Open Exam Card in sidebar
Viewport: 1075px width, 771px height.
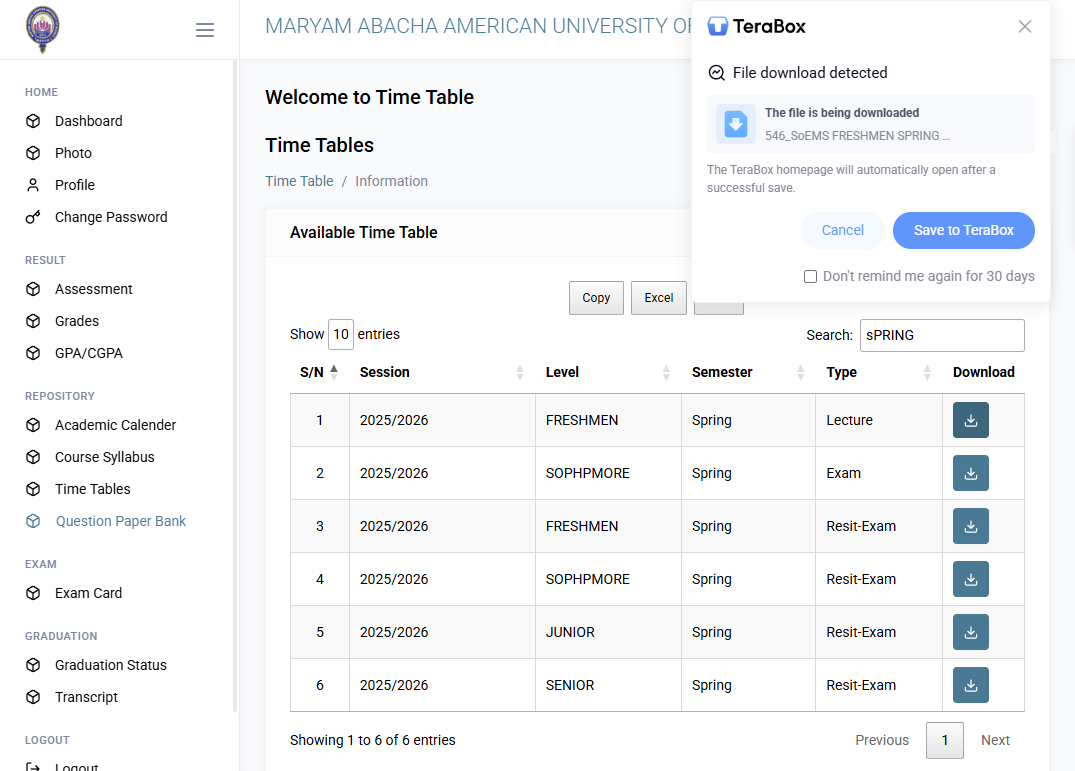coord(88,593)
